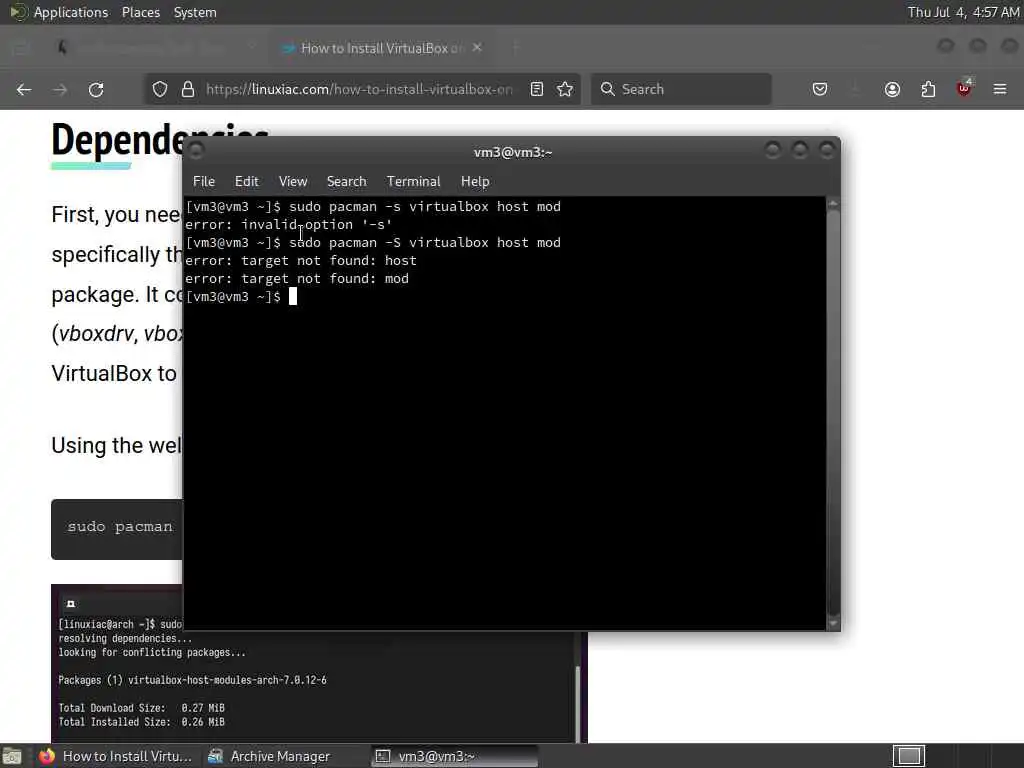Open the uBlock Origin extension icon

(x=964, y=88)
